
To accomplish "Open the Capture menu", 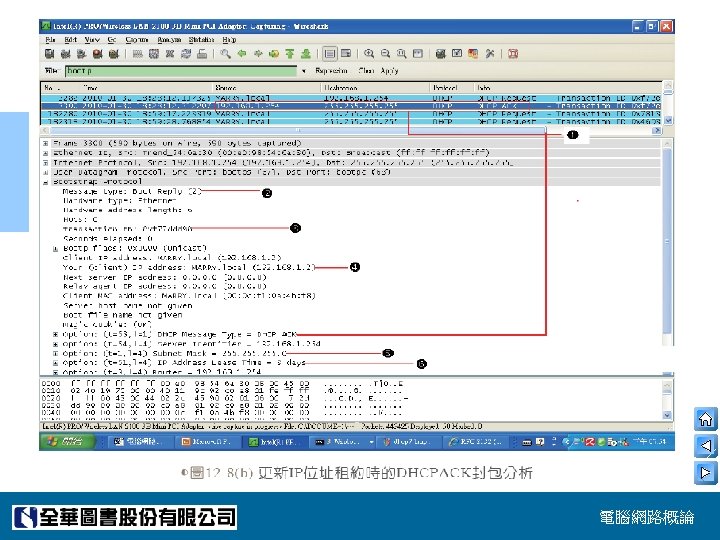I will point(136,40).
